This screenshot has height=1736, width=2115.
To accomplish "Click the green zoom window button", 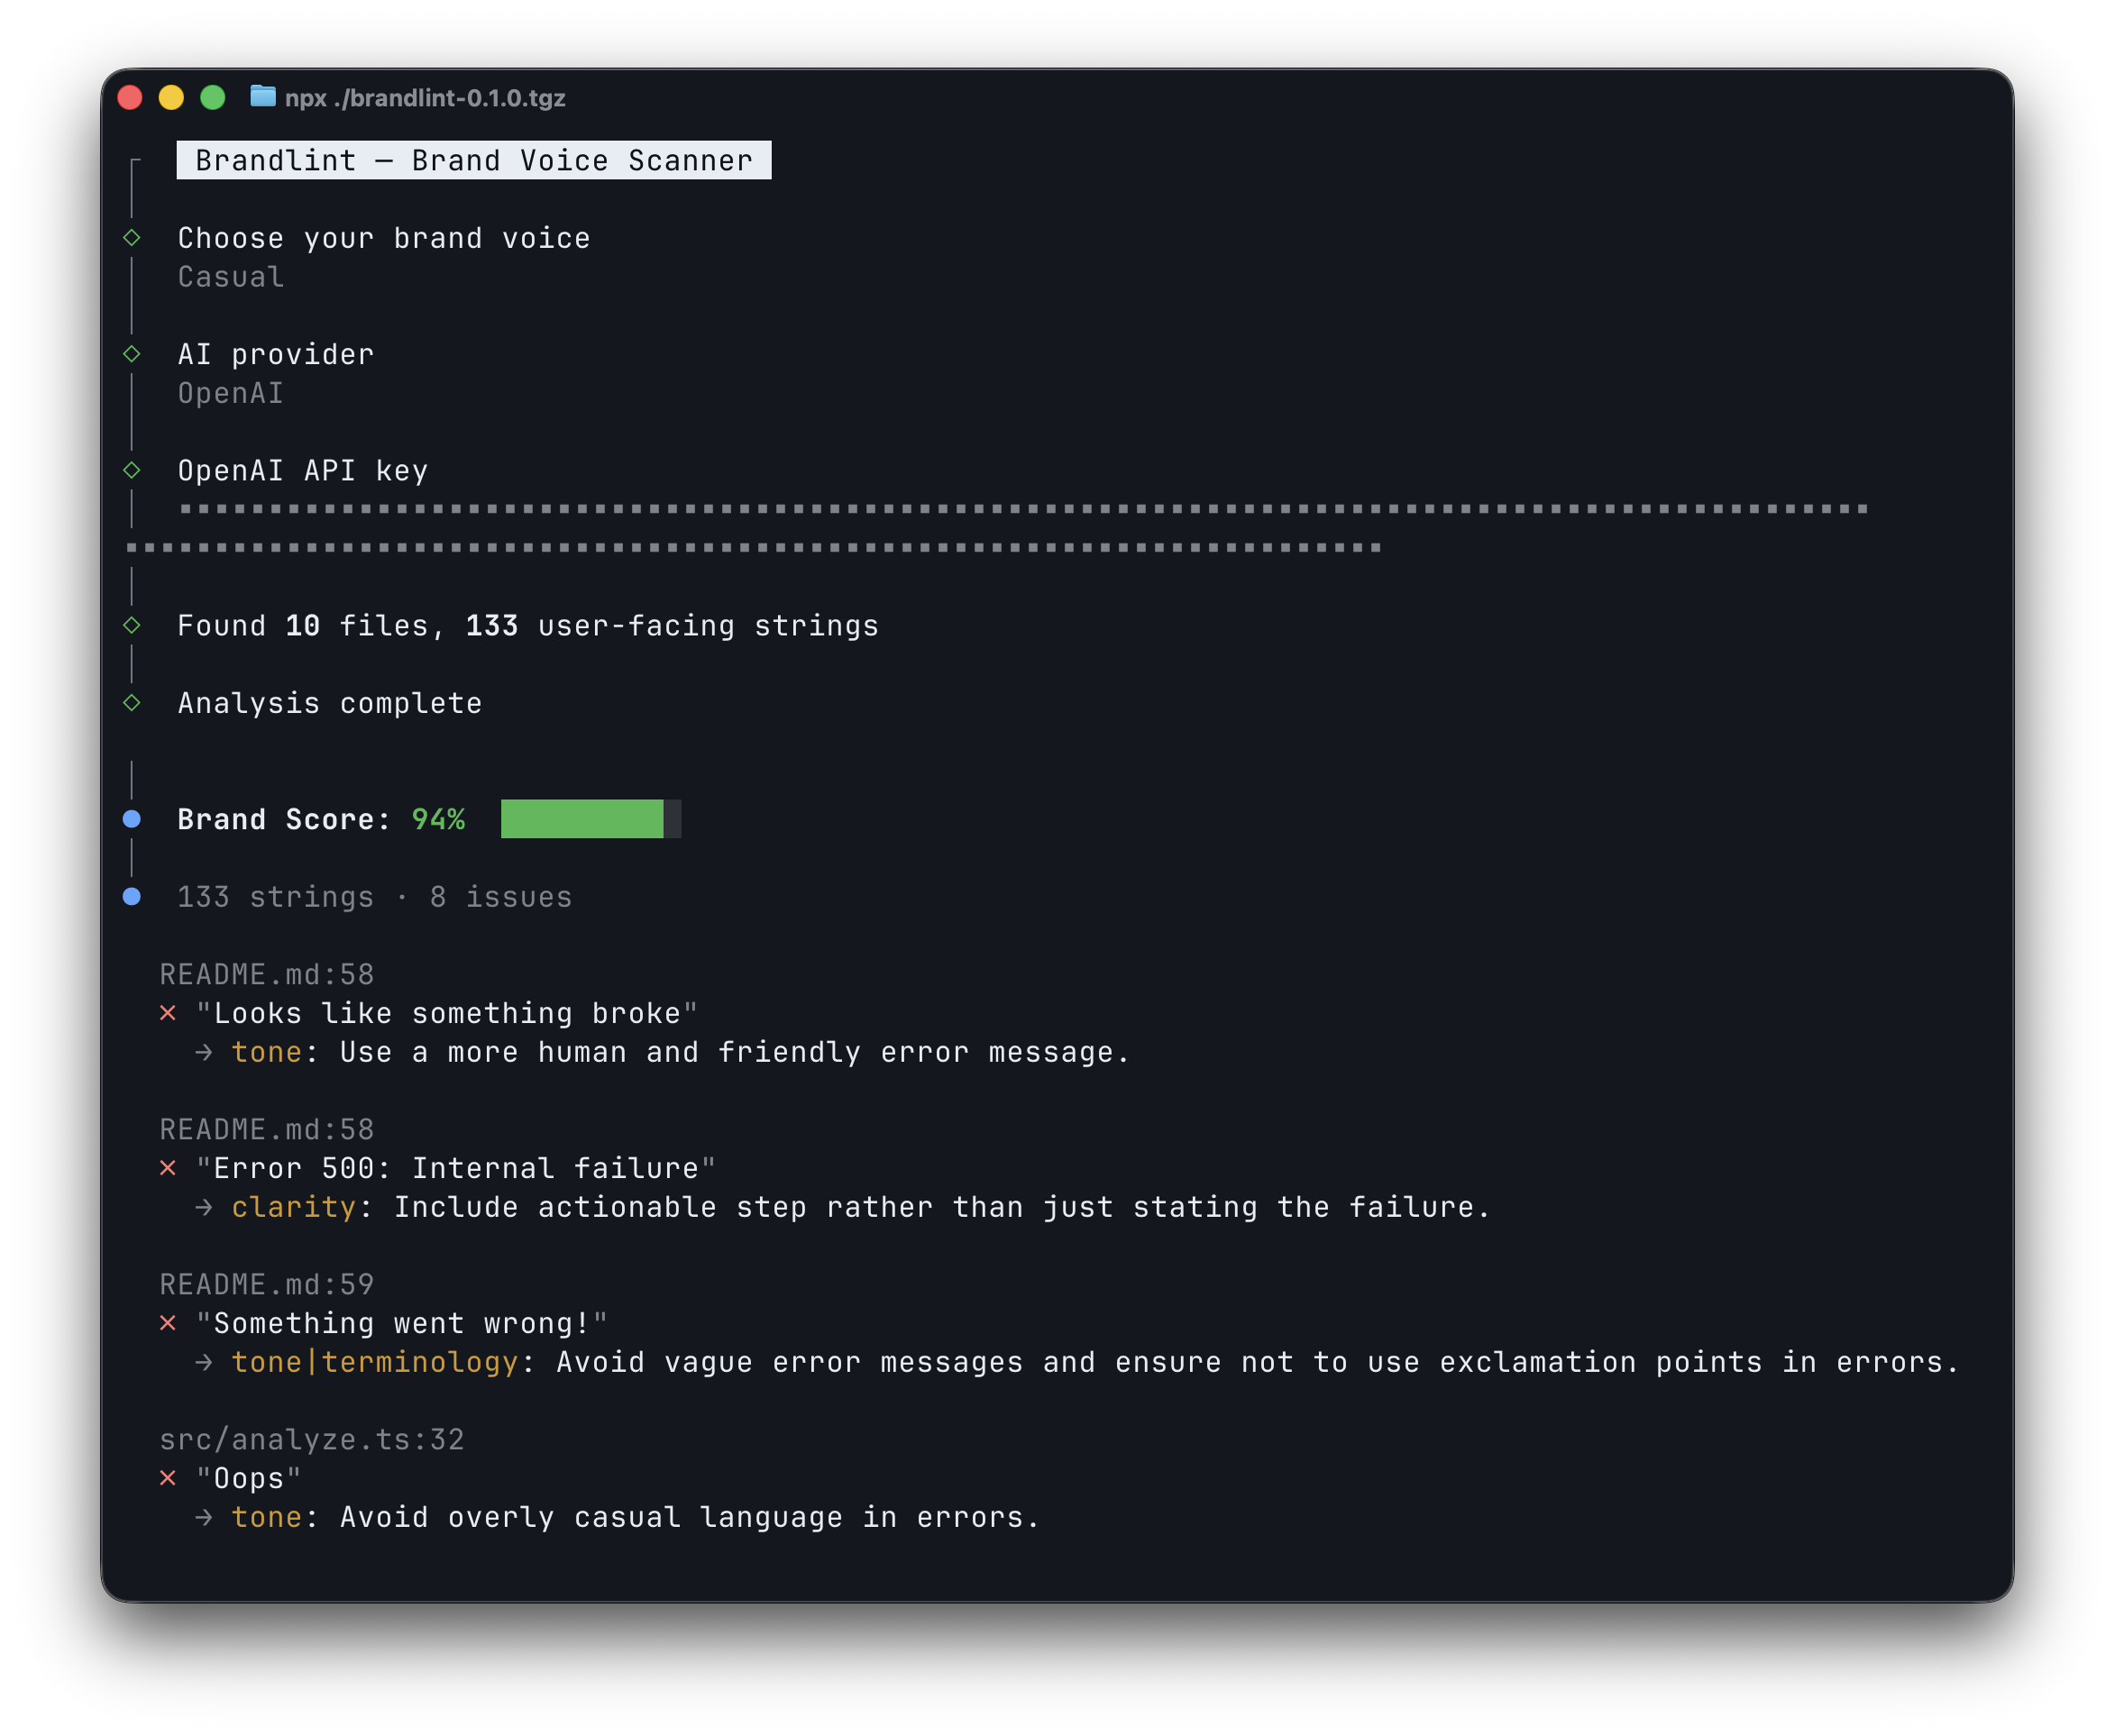I will point(213,97).
